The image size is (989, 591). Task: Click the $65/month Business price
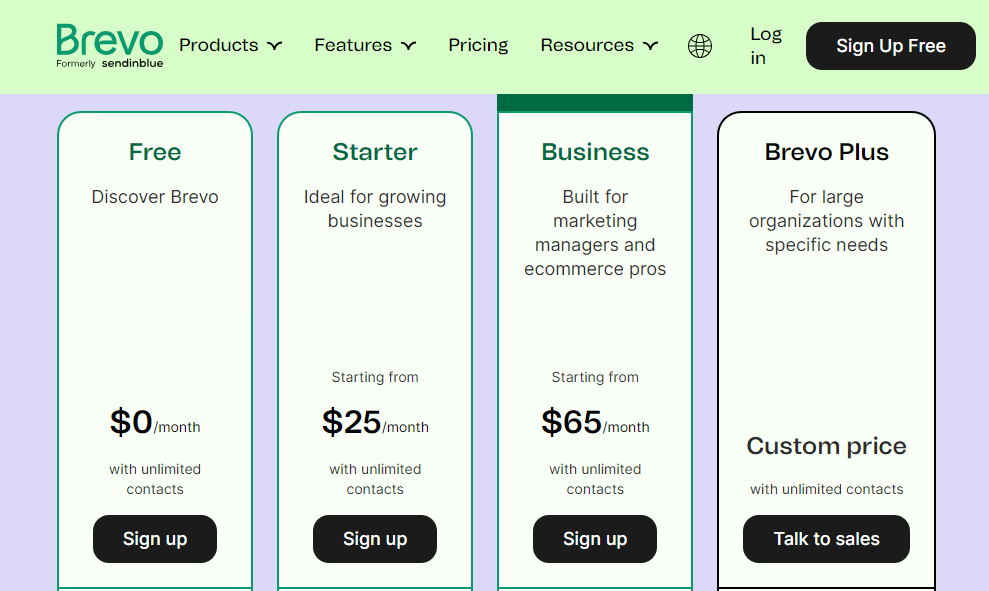595,423
